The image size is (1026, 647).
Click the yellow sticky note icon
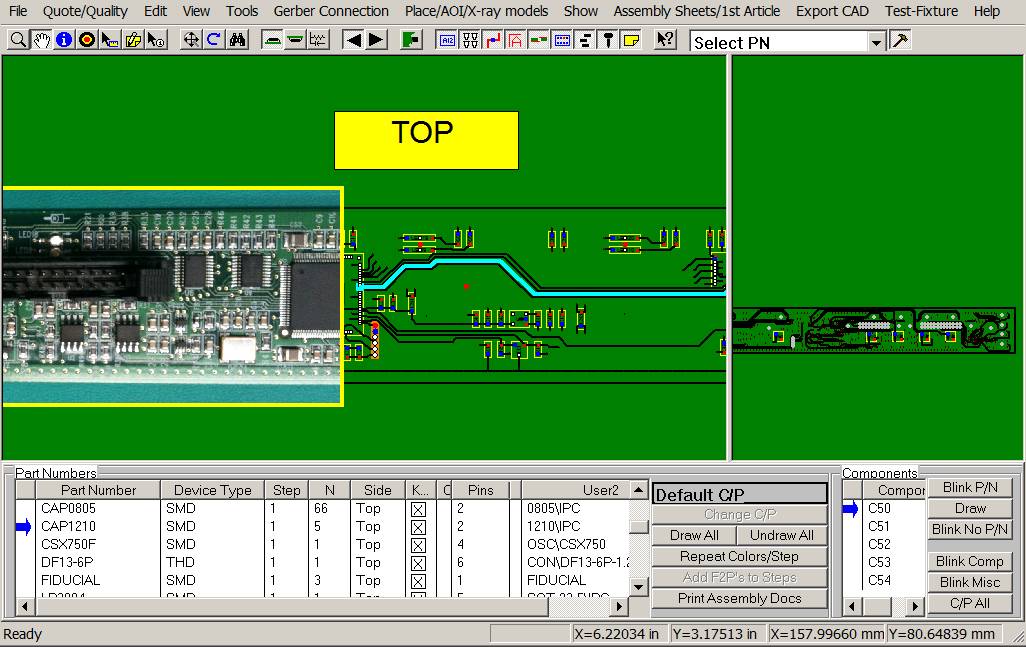pyautogui.click(x=631, y=41)
